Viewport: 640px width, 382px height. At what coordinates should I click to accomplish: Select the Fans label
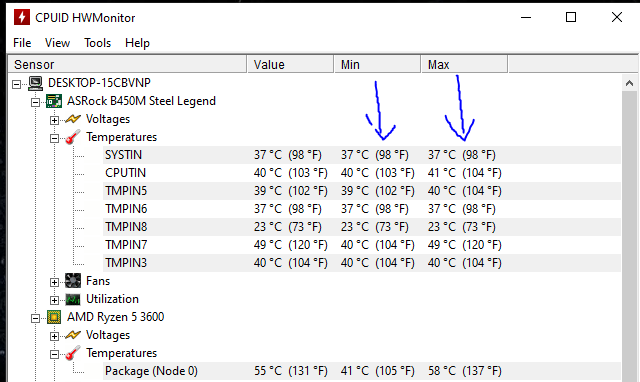click(x=98, y=281)
